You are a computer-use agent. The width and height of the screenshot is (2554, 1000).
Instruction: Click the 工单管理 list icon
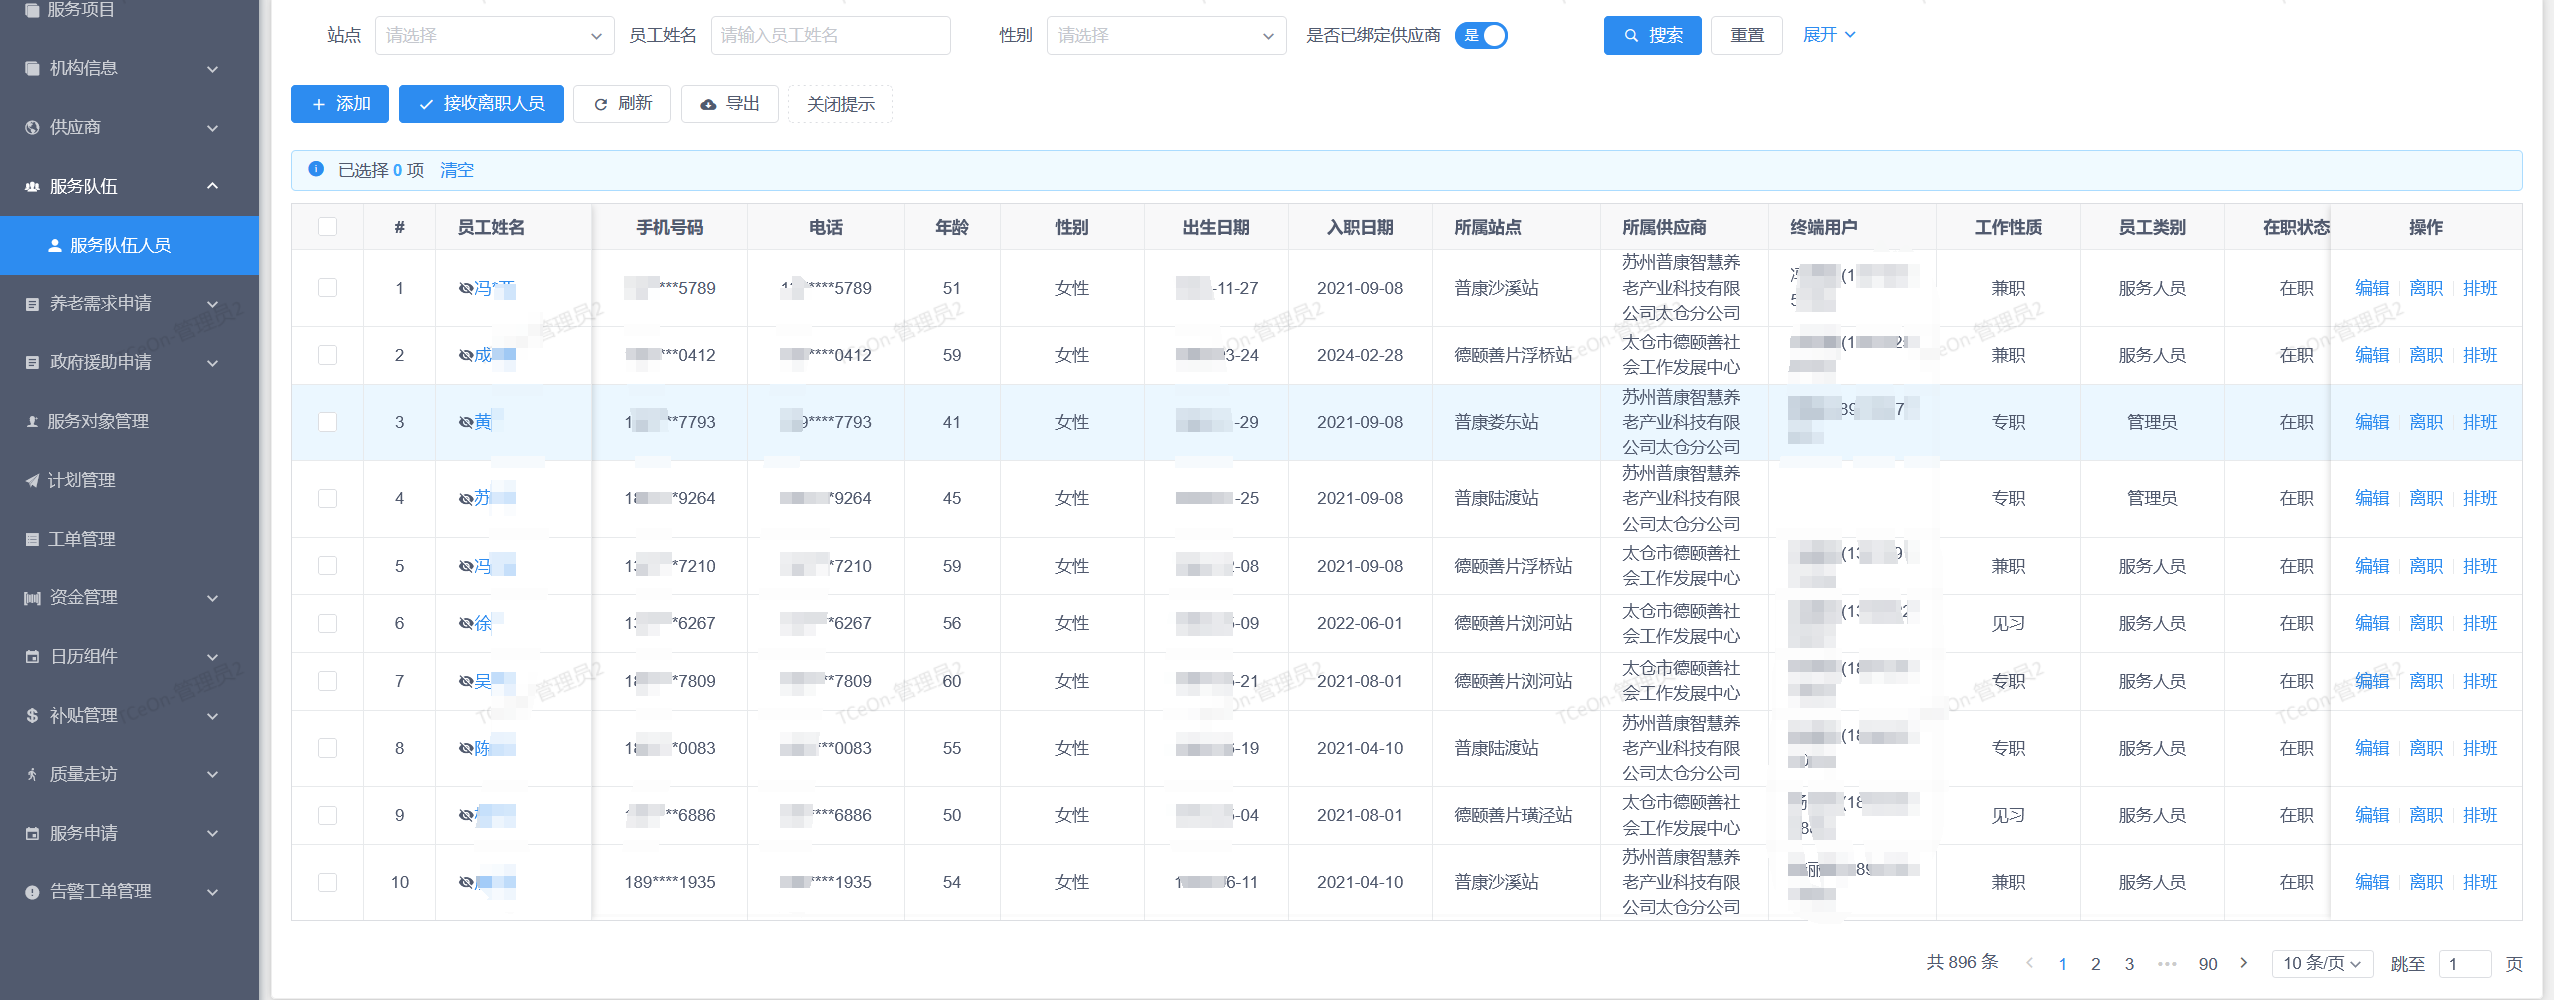click(32, 539)
